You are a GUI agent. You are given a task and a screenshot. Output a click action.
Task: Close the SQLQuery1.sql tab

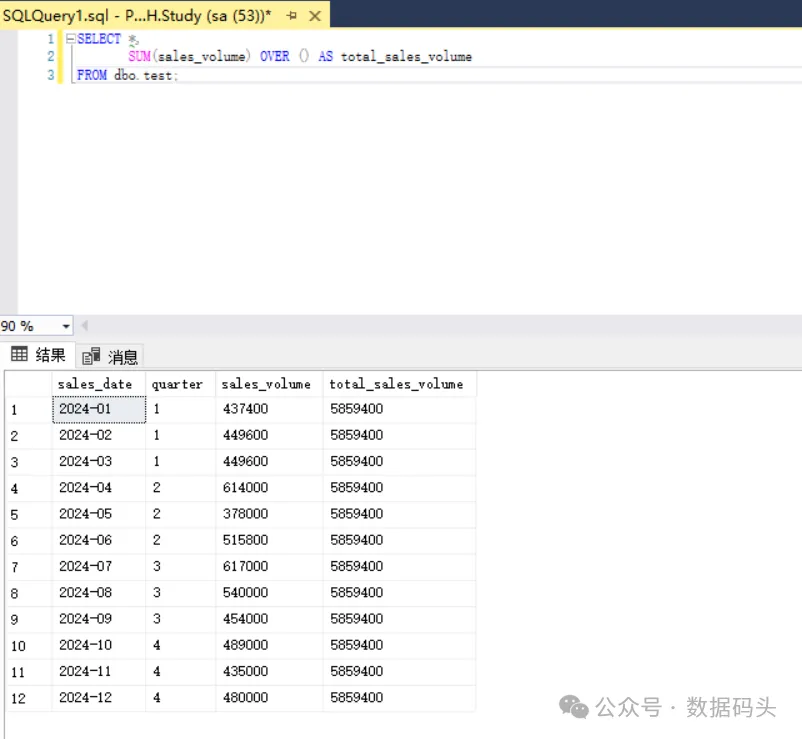(x=315, y=16)
